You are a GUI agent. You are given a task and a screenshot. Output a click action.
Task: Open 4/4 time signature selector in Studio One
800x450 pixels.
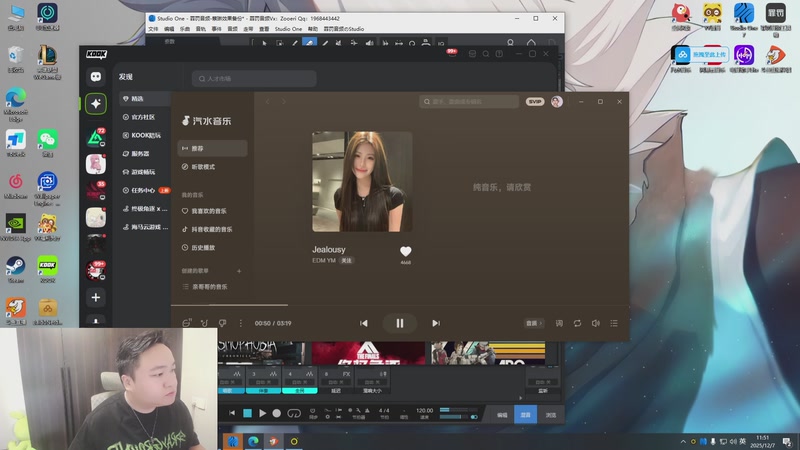click(384, 410)
